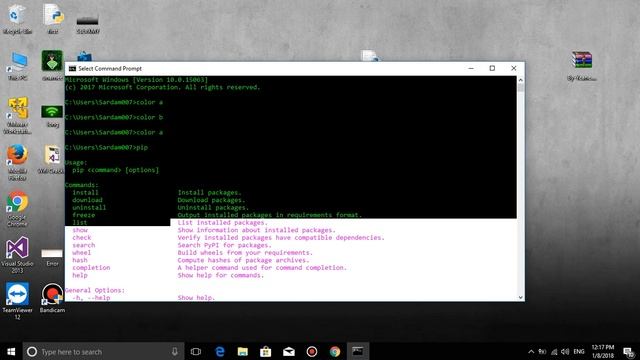Open the green Wi-Fi desktop icon

[x=52, y=116]
